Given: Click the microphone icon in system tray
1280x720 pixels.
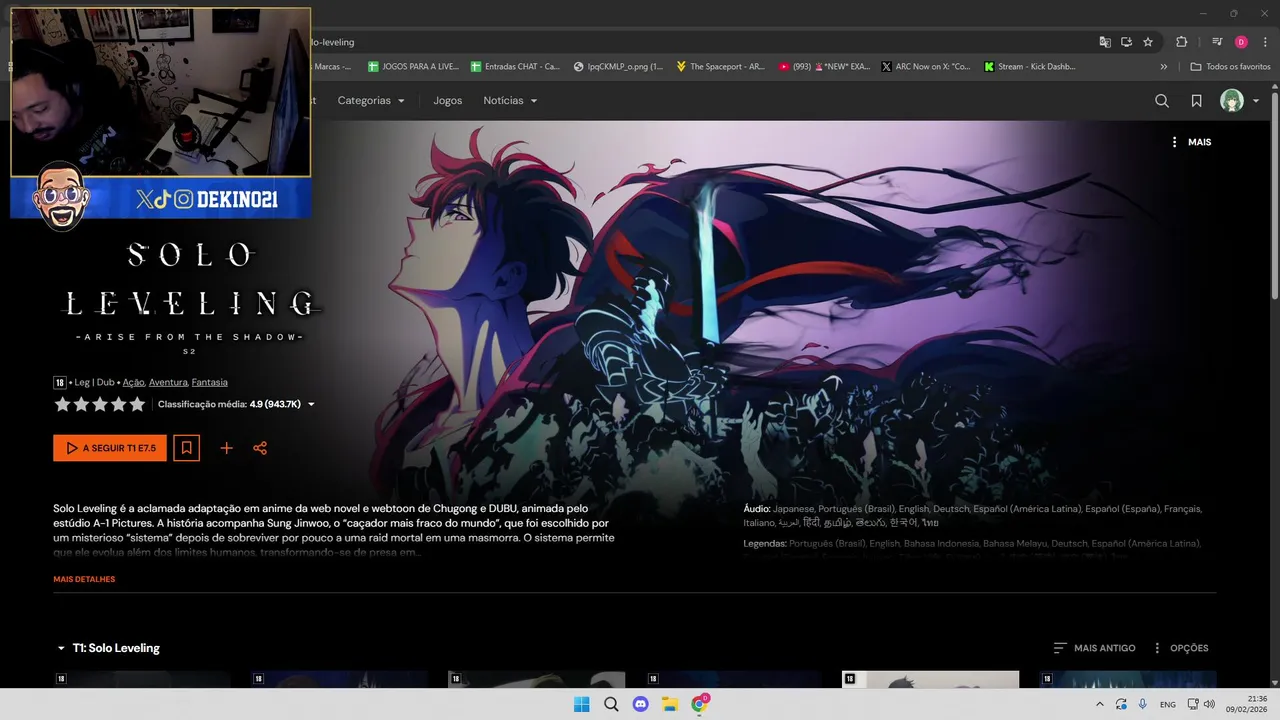Looking at the screenshot, I should (x=1143, y=704).
